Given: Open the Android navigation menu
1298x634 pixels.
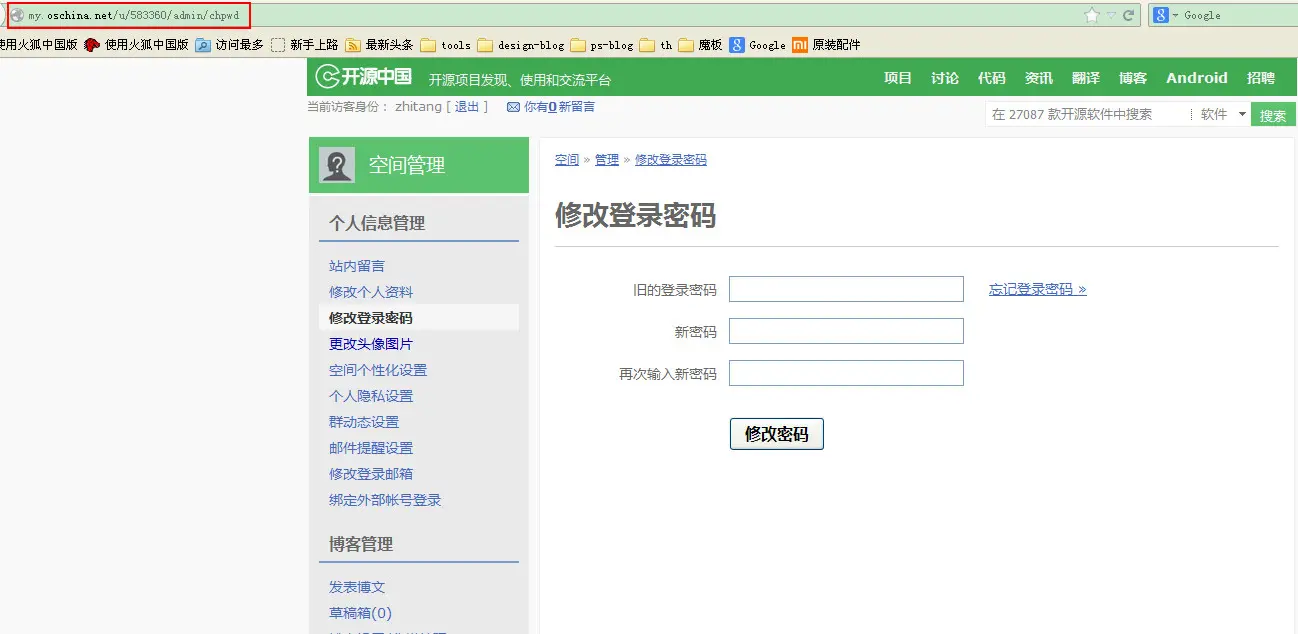Looking at the screenshot, I should (1197, 78).
